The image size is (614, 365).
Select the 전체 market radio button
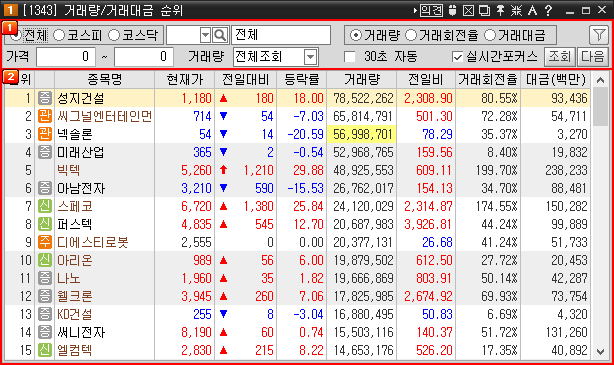tap(16, 36)
